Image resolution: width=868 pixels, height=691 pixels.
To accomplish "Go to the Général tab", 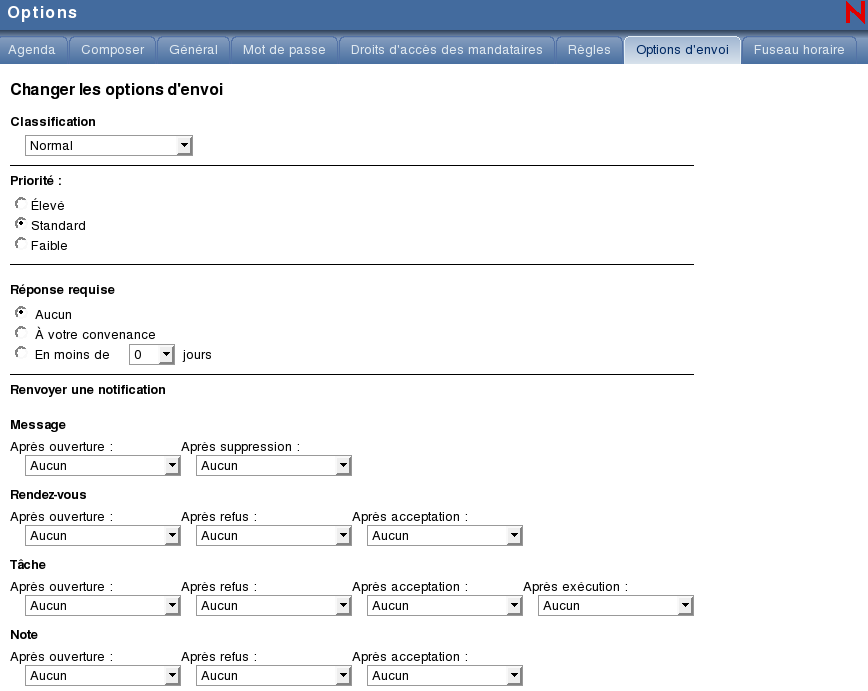I will coord(193,50).
